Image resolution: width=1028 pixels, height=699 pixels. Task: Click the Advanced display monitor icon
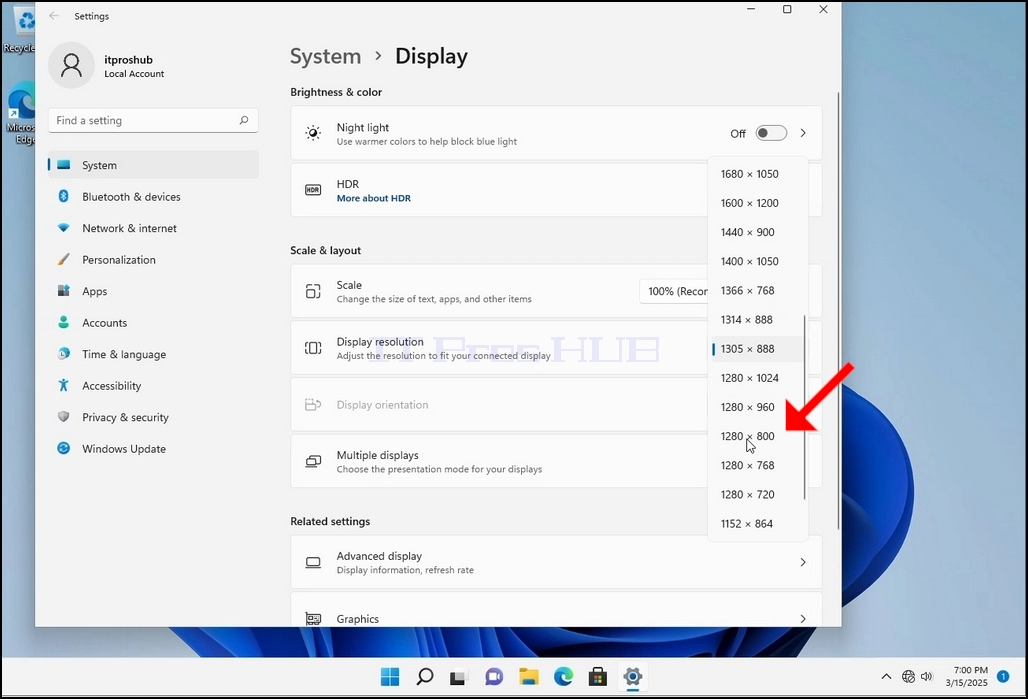tap(313, 563)
